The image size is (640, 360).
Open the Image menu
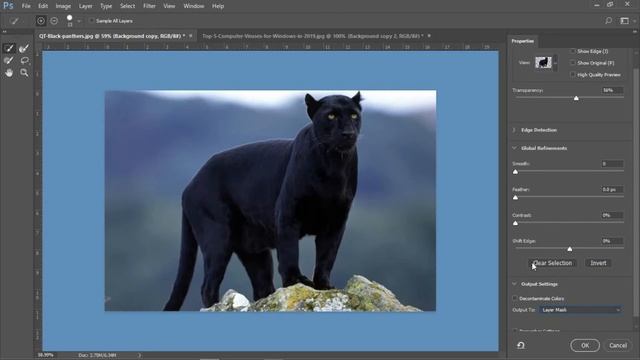click(63, 6)
